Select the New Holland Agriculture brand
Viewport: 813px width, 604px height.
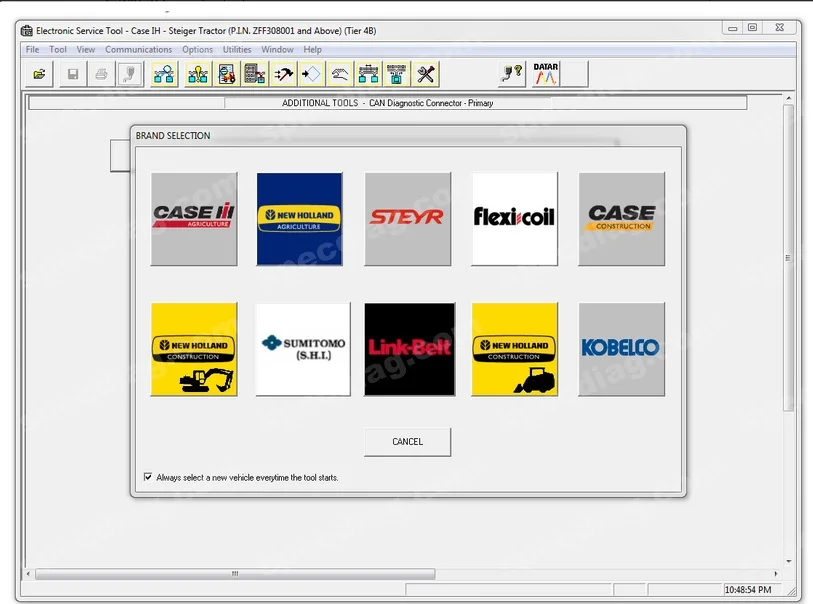click(300, 219)
